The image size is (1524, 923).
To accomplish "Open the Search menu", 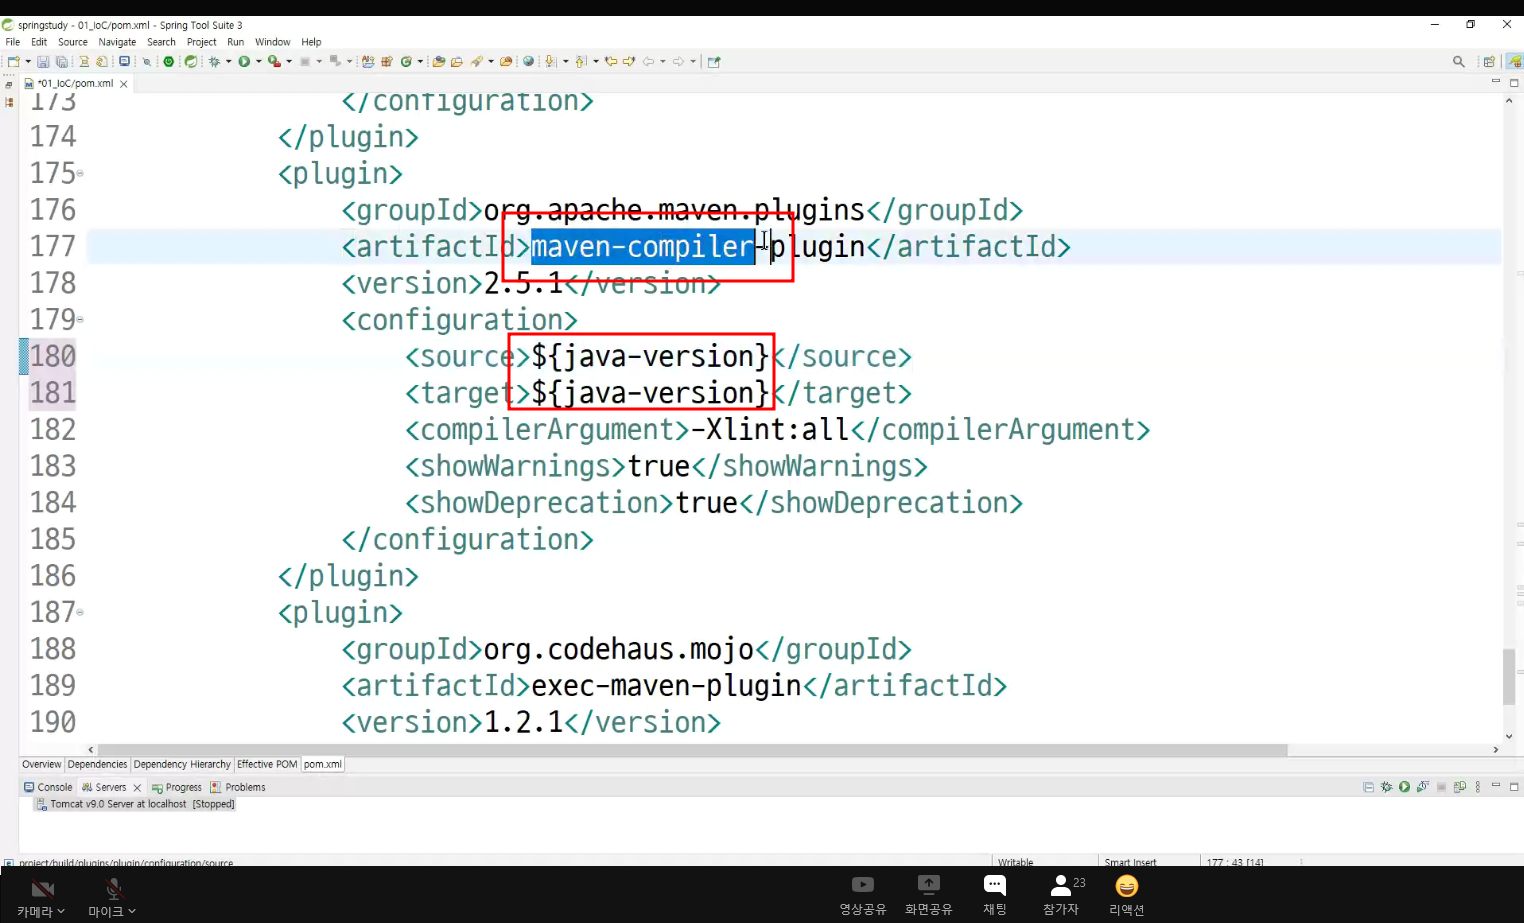I will pyautogui.click(x=161, y=42).
